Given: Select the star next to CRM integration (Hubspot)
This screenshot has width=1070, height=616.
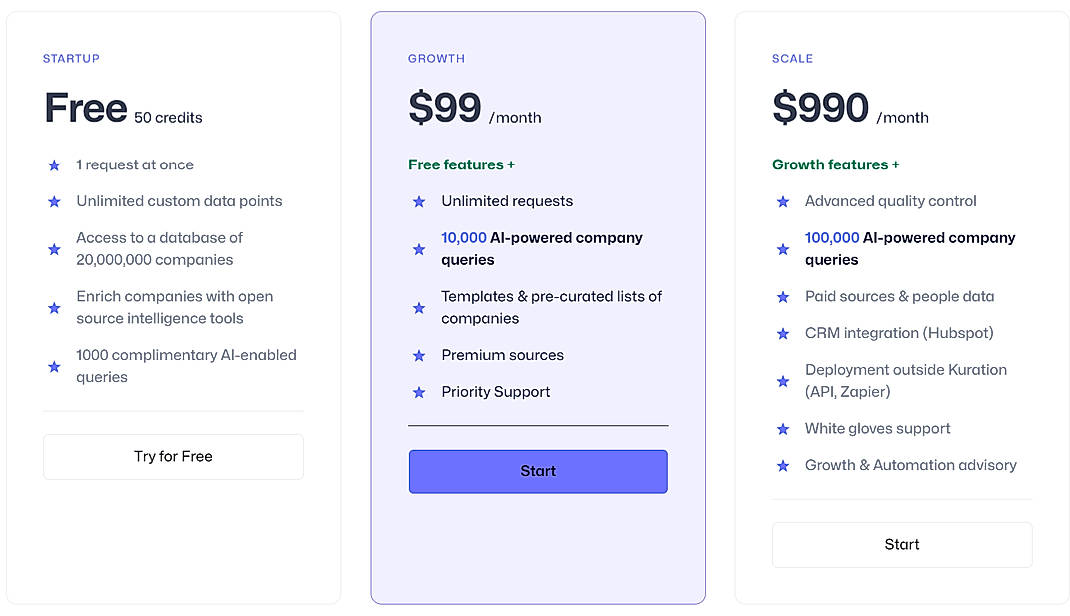Looking at the screenshot, I should click(x=782, y=333).
